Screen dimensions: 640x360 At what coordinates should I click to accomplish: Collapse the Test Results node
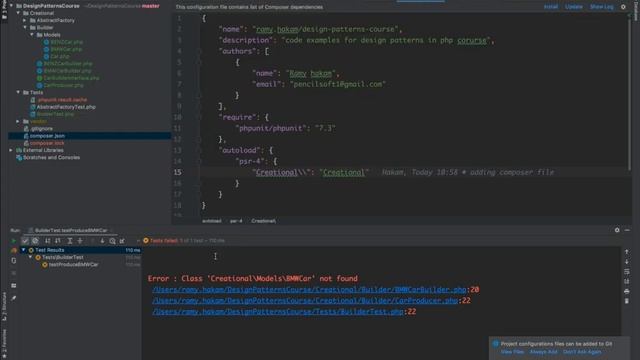pyautogui.click(x=24, y=250)
